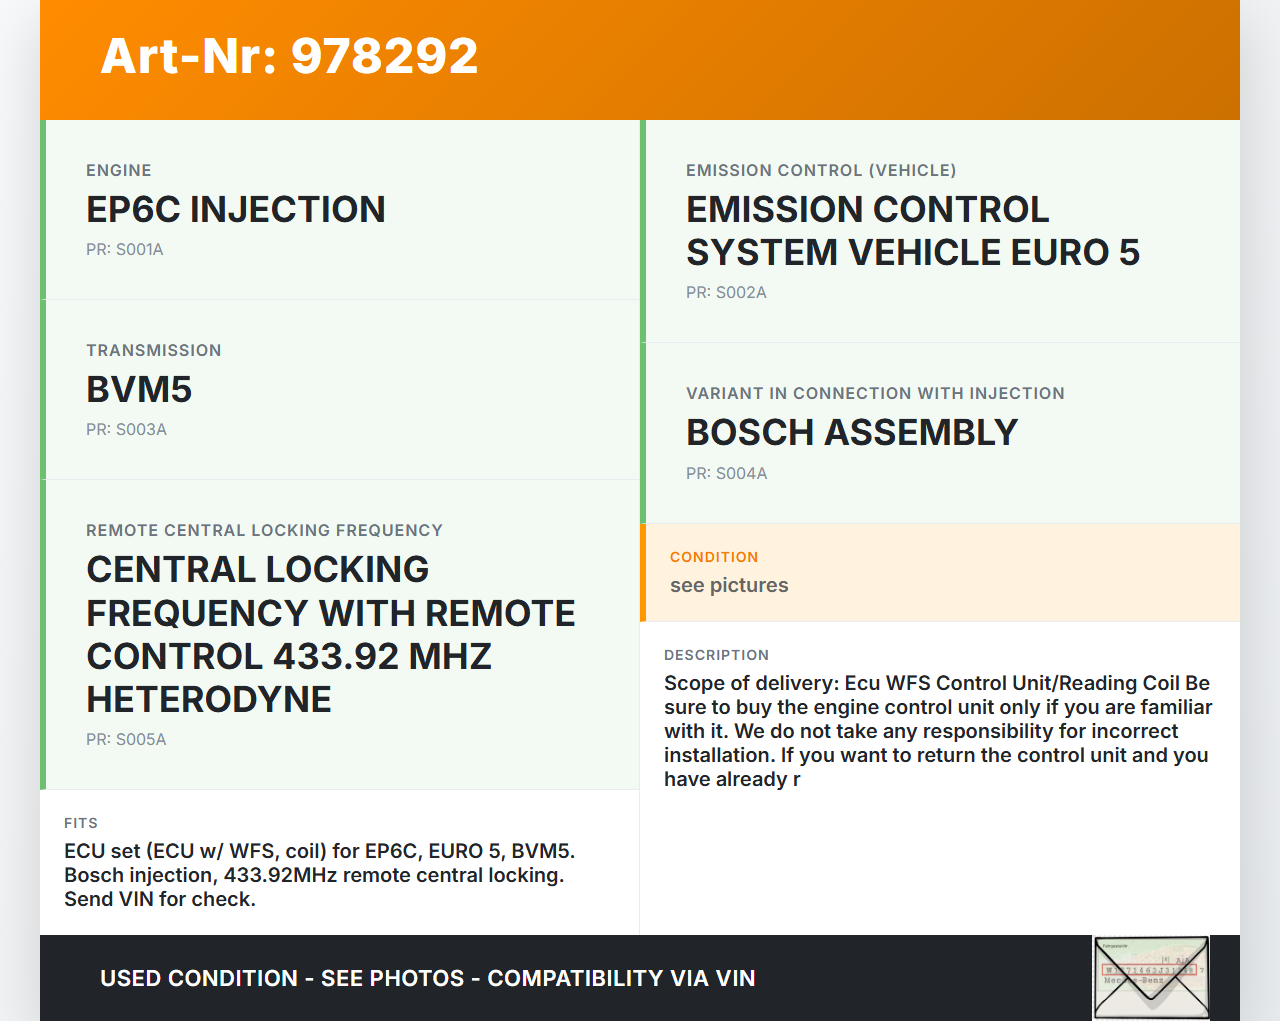This screenshot has height=1022, width=1280.
Task: Click the TRANSMISSION field label
Action: point(154,350)
